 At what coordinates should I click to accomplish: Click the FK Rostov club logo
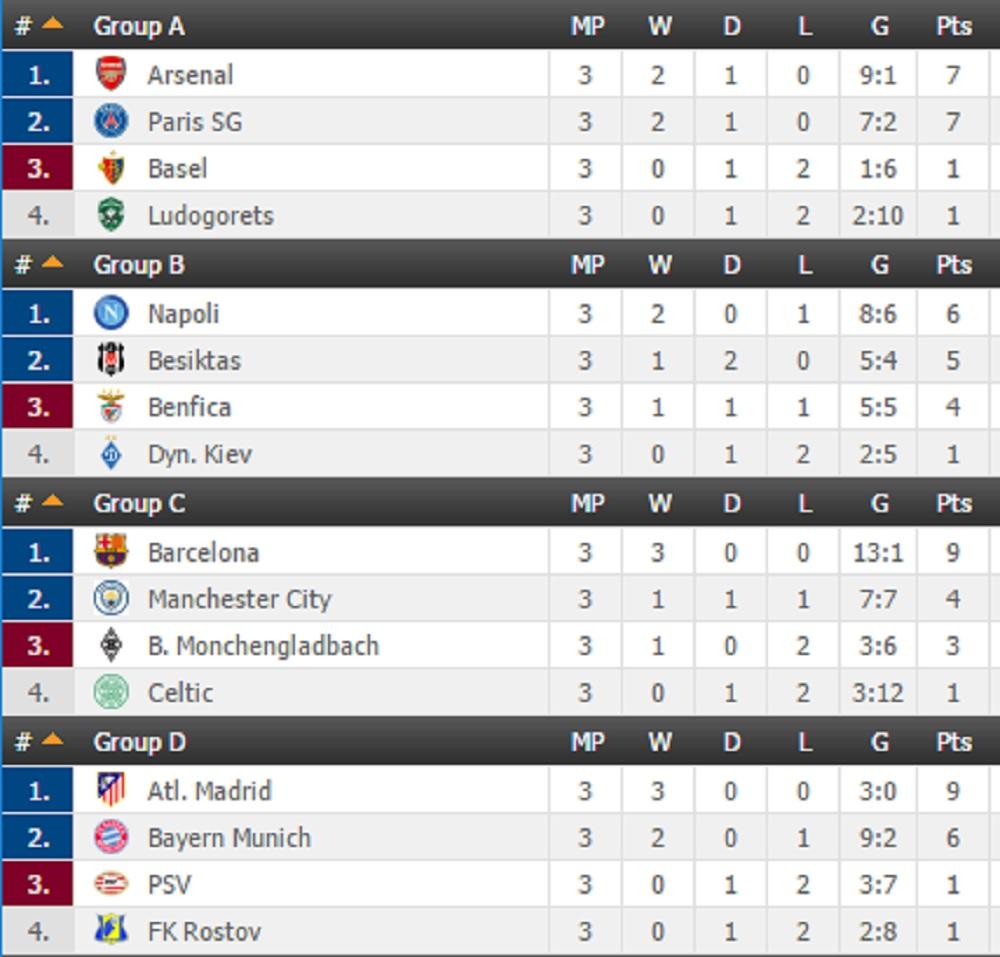click(111, 931)
